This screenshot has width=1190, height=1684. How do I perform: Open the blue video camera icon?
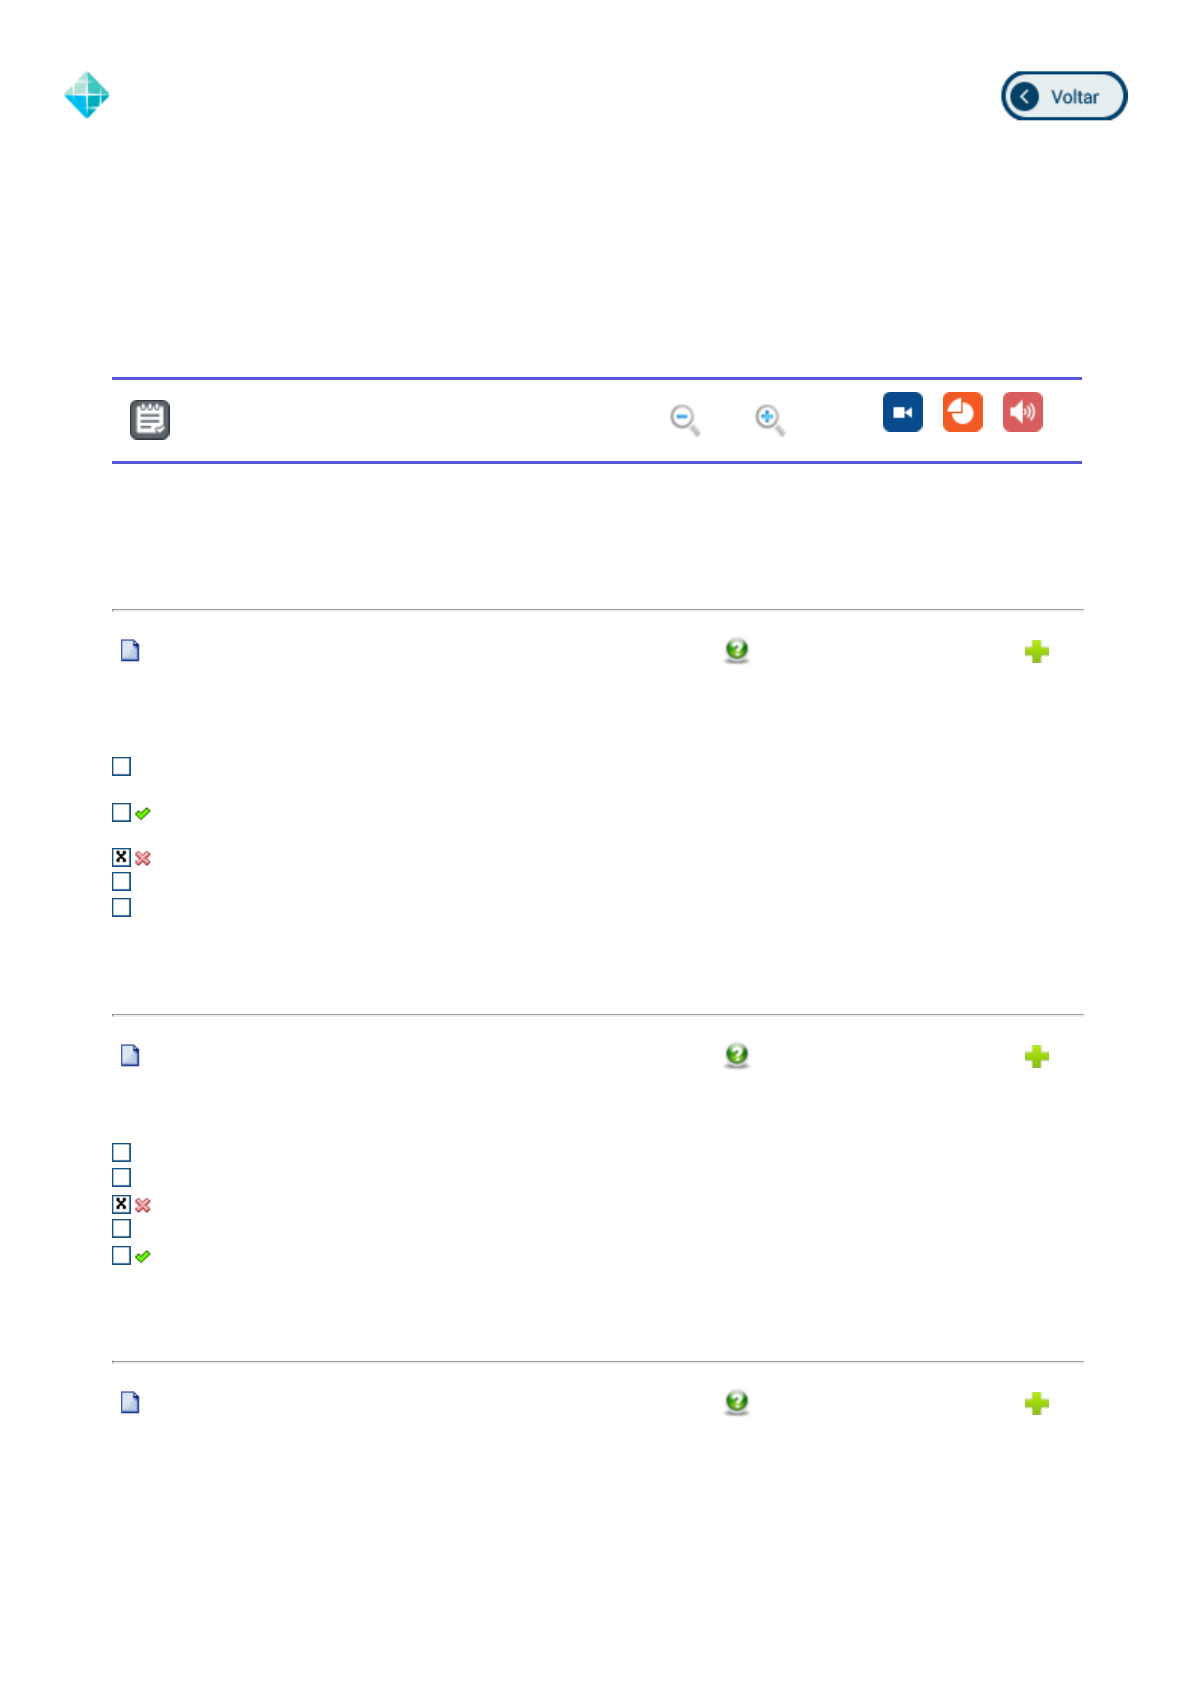tap(902, 412)
